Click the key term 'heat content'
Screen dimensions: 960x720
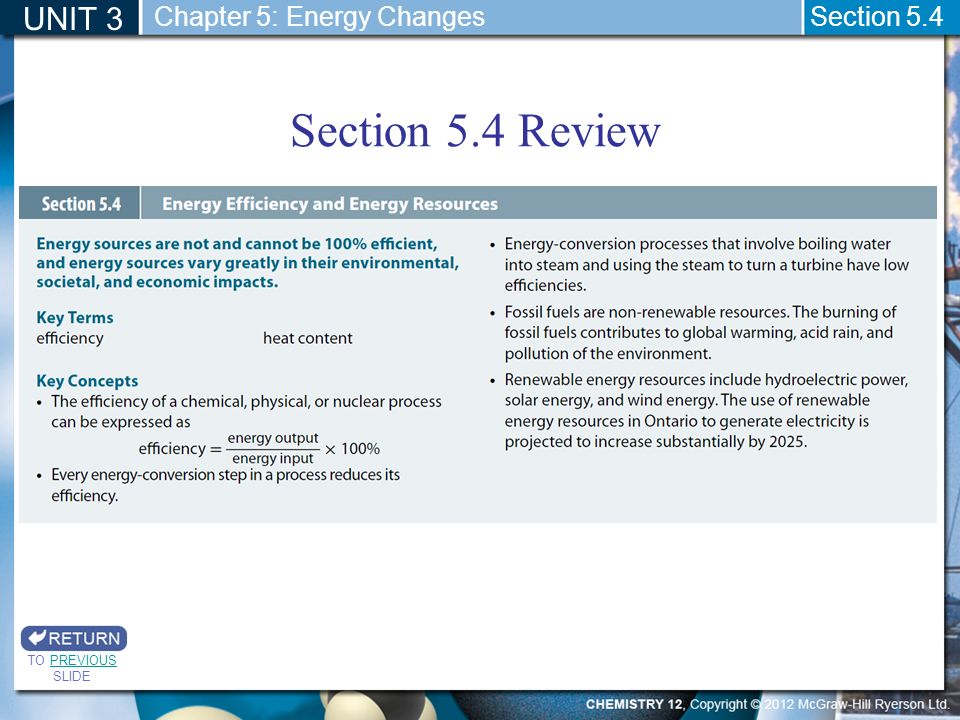307,338
